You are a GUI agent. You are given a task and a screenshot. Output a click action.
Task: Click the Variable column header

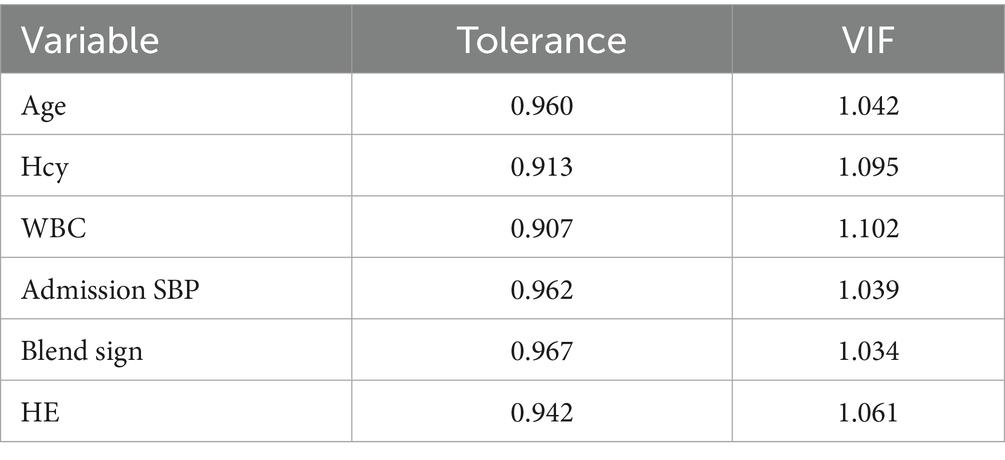pos(91,40)
